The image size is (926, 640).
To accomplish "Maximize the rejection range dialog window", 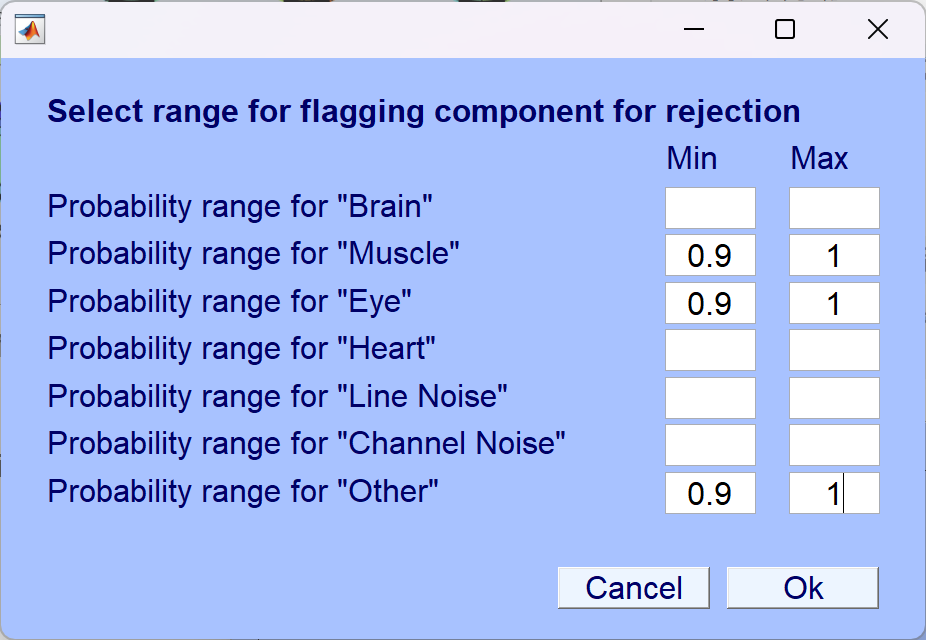I will point(785,29).
